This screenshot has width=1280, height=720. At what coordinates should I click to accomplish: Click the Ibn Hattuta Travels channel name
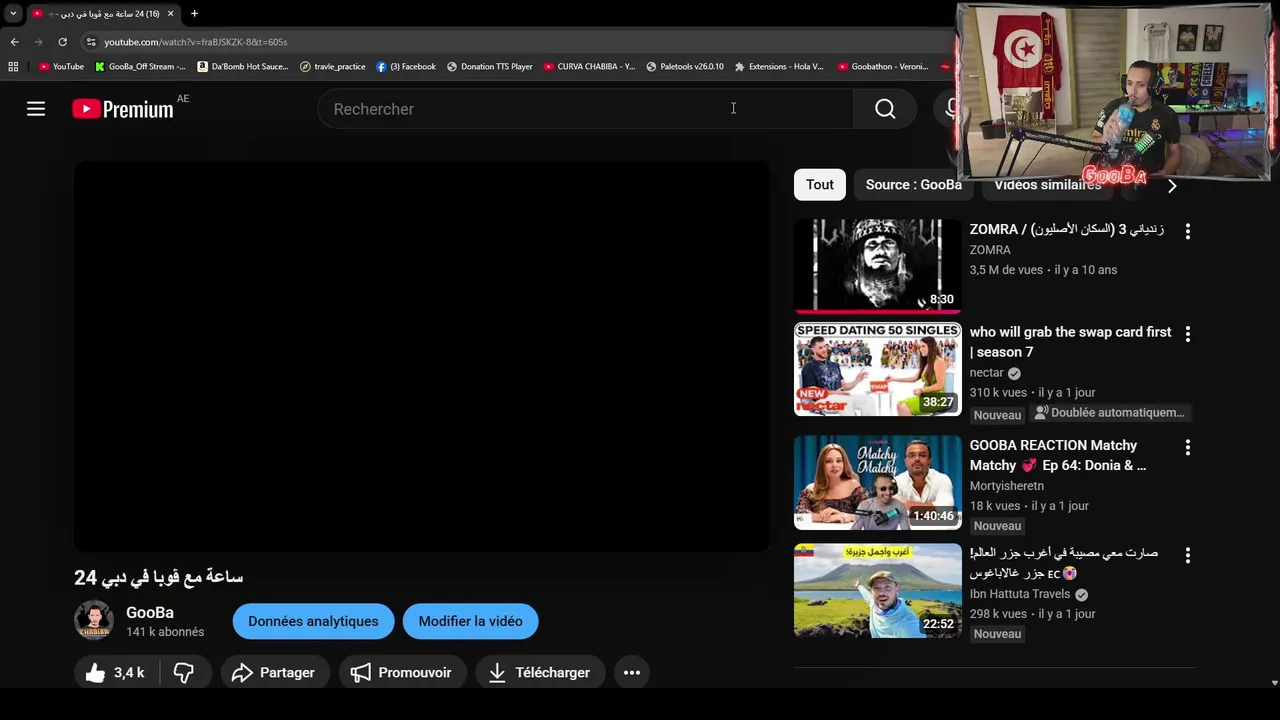[1019, 594]
